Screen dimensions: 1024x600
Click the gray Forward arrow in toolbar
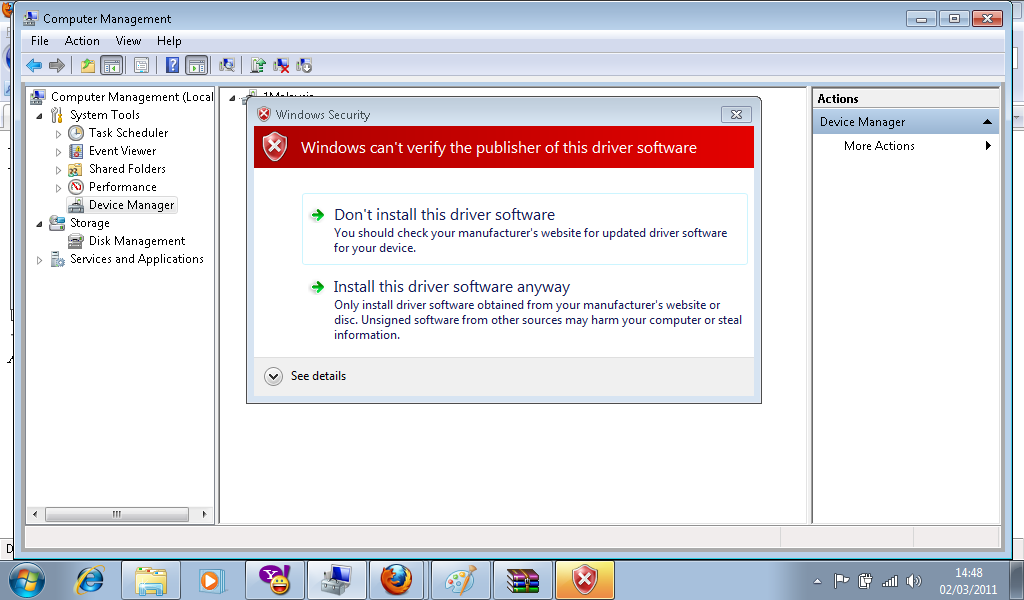[57, 65]
